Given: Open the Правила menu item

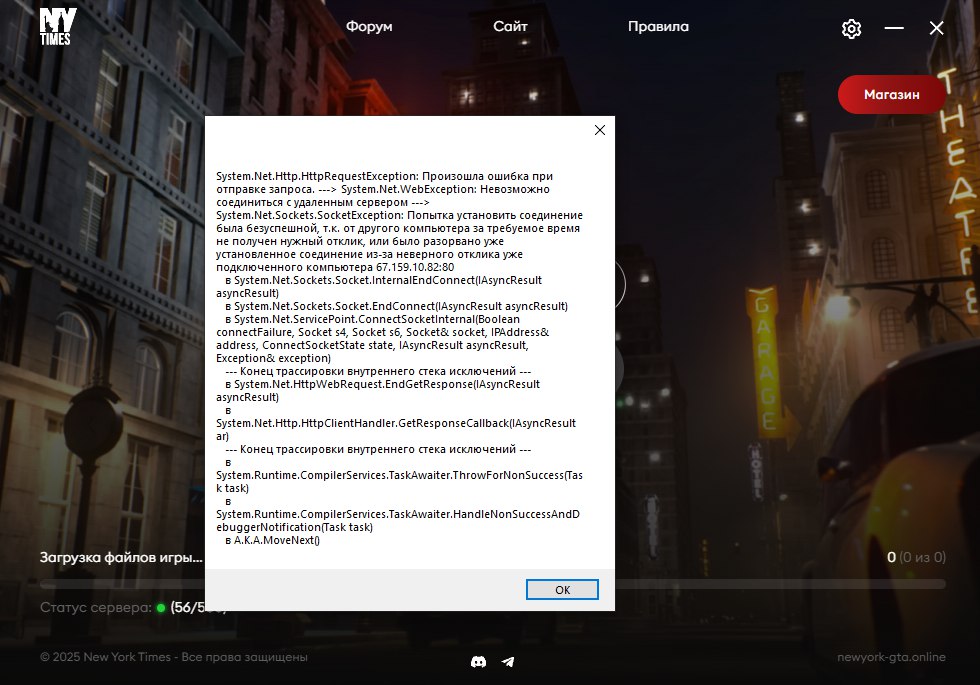Looking at the screenshot, I should (658, 26).
